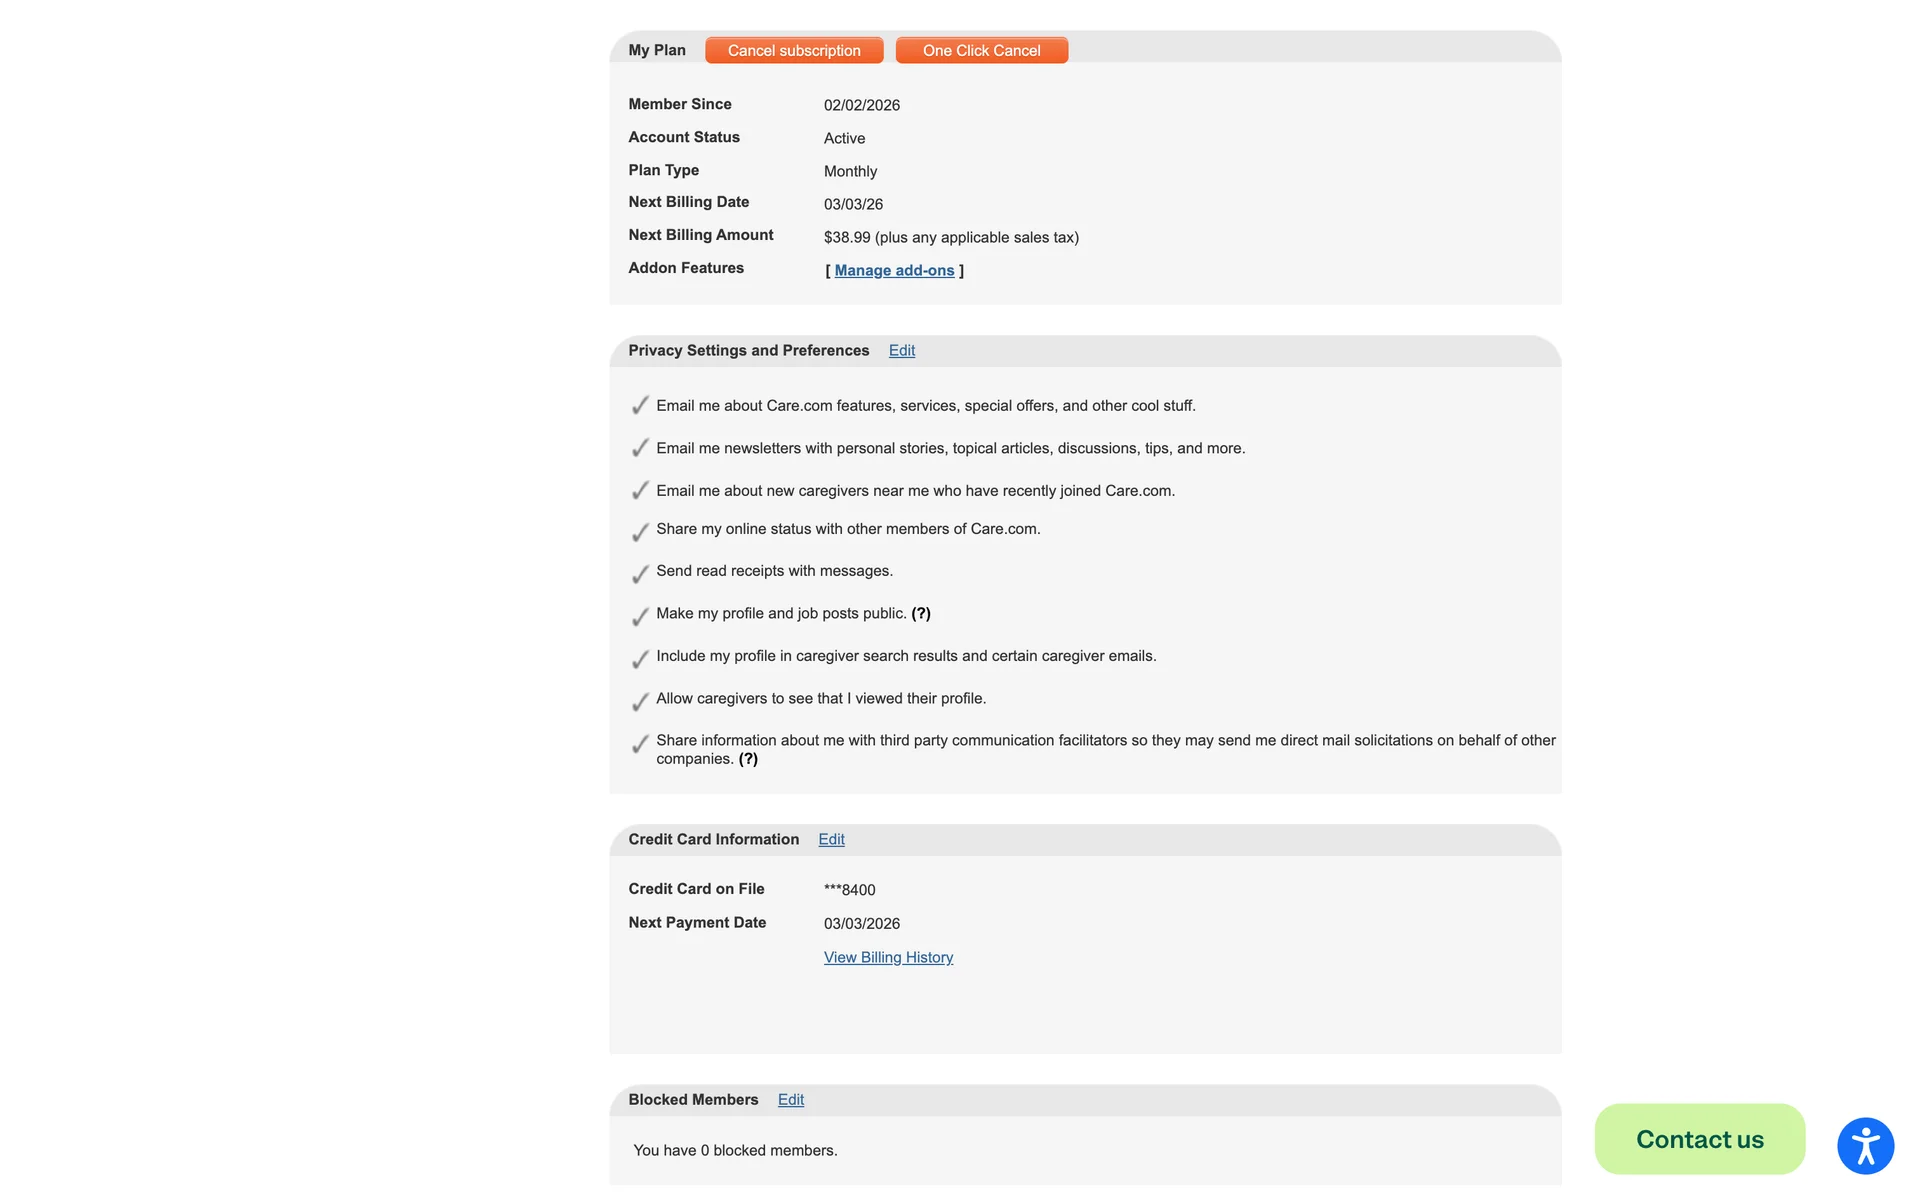
Task: Edit the Blocked Members list
Action: tap(790, 1099)
